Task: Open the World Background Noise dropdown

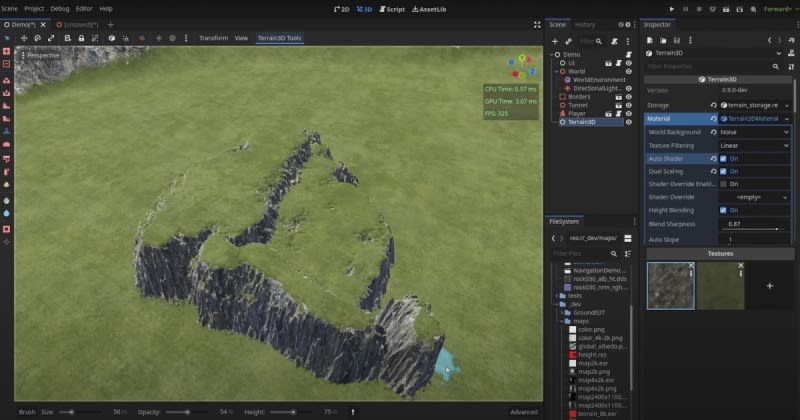Action: point(753,132)
